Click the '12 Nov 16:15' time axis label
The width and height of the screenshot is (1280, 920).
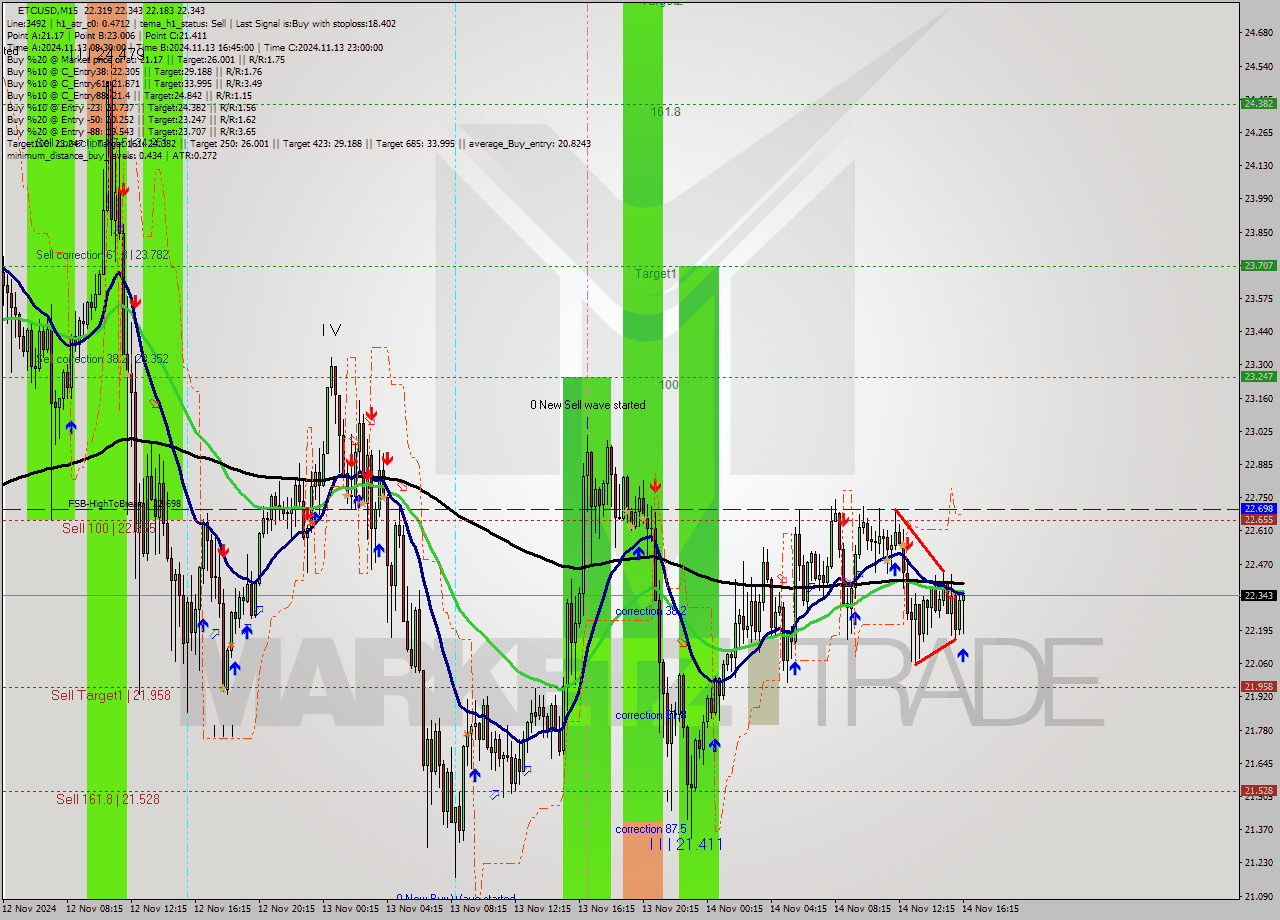(x=222, y=909)
